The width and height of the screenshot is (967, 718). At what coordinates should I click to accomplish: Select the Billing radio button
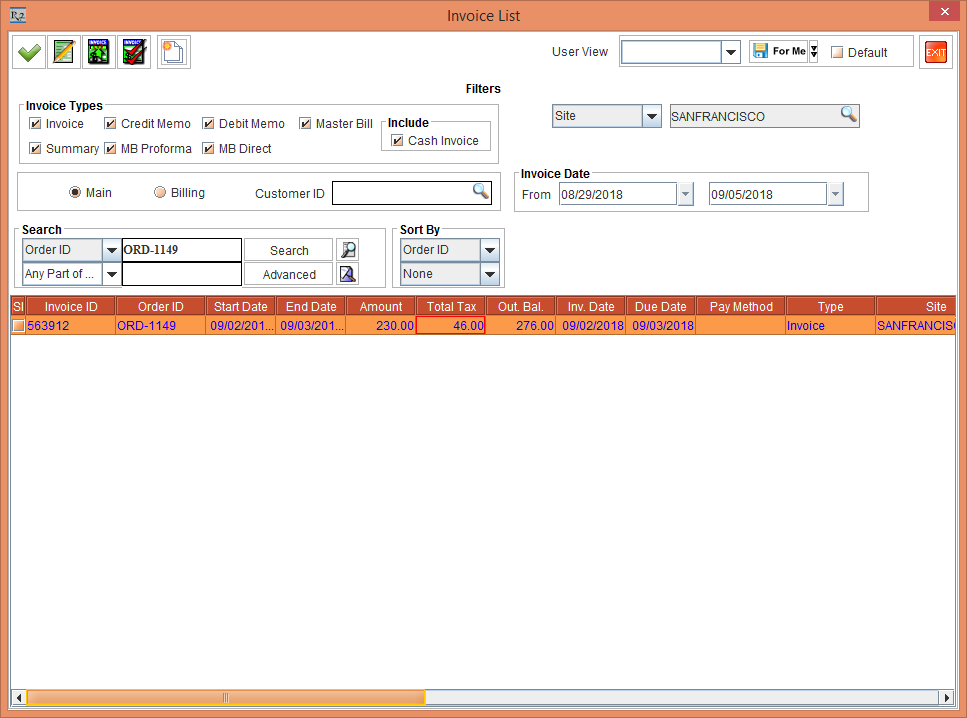[x=160, y=193]
